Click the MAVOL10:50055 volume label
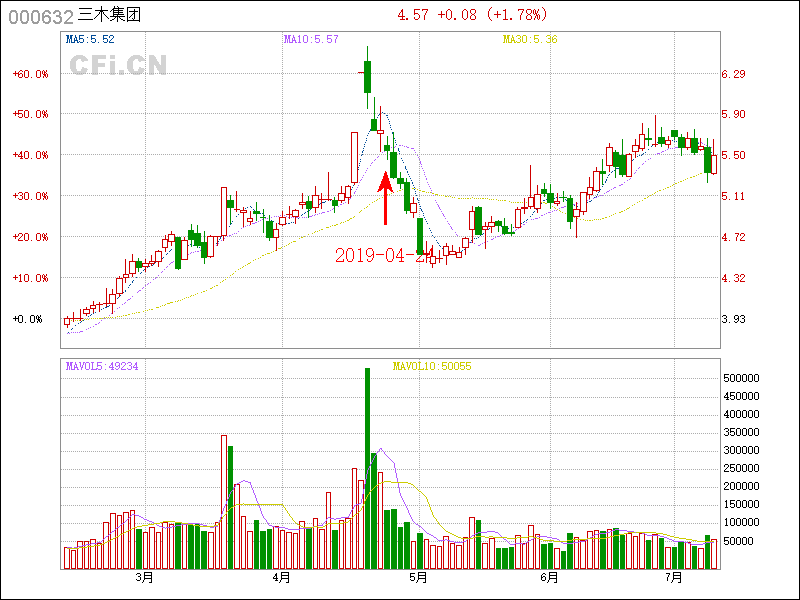The height and width of the screenshot is (600, 800). tap(431, 366)
